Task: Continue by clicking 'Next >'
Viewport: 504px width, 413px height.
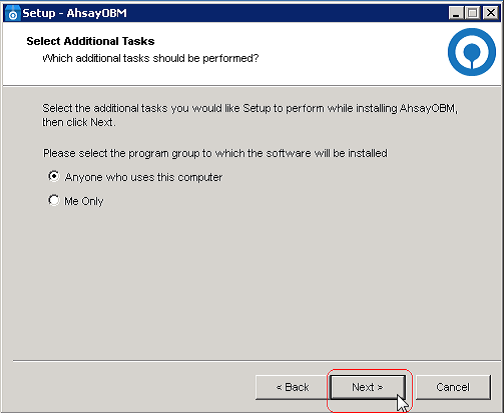Action: [368, 387]
